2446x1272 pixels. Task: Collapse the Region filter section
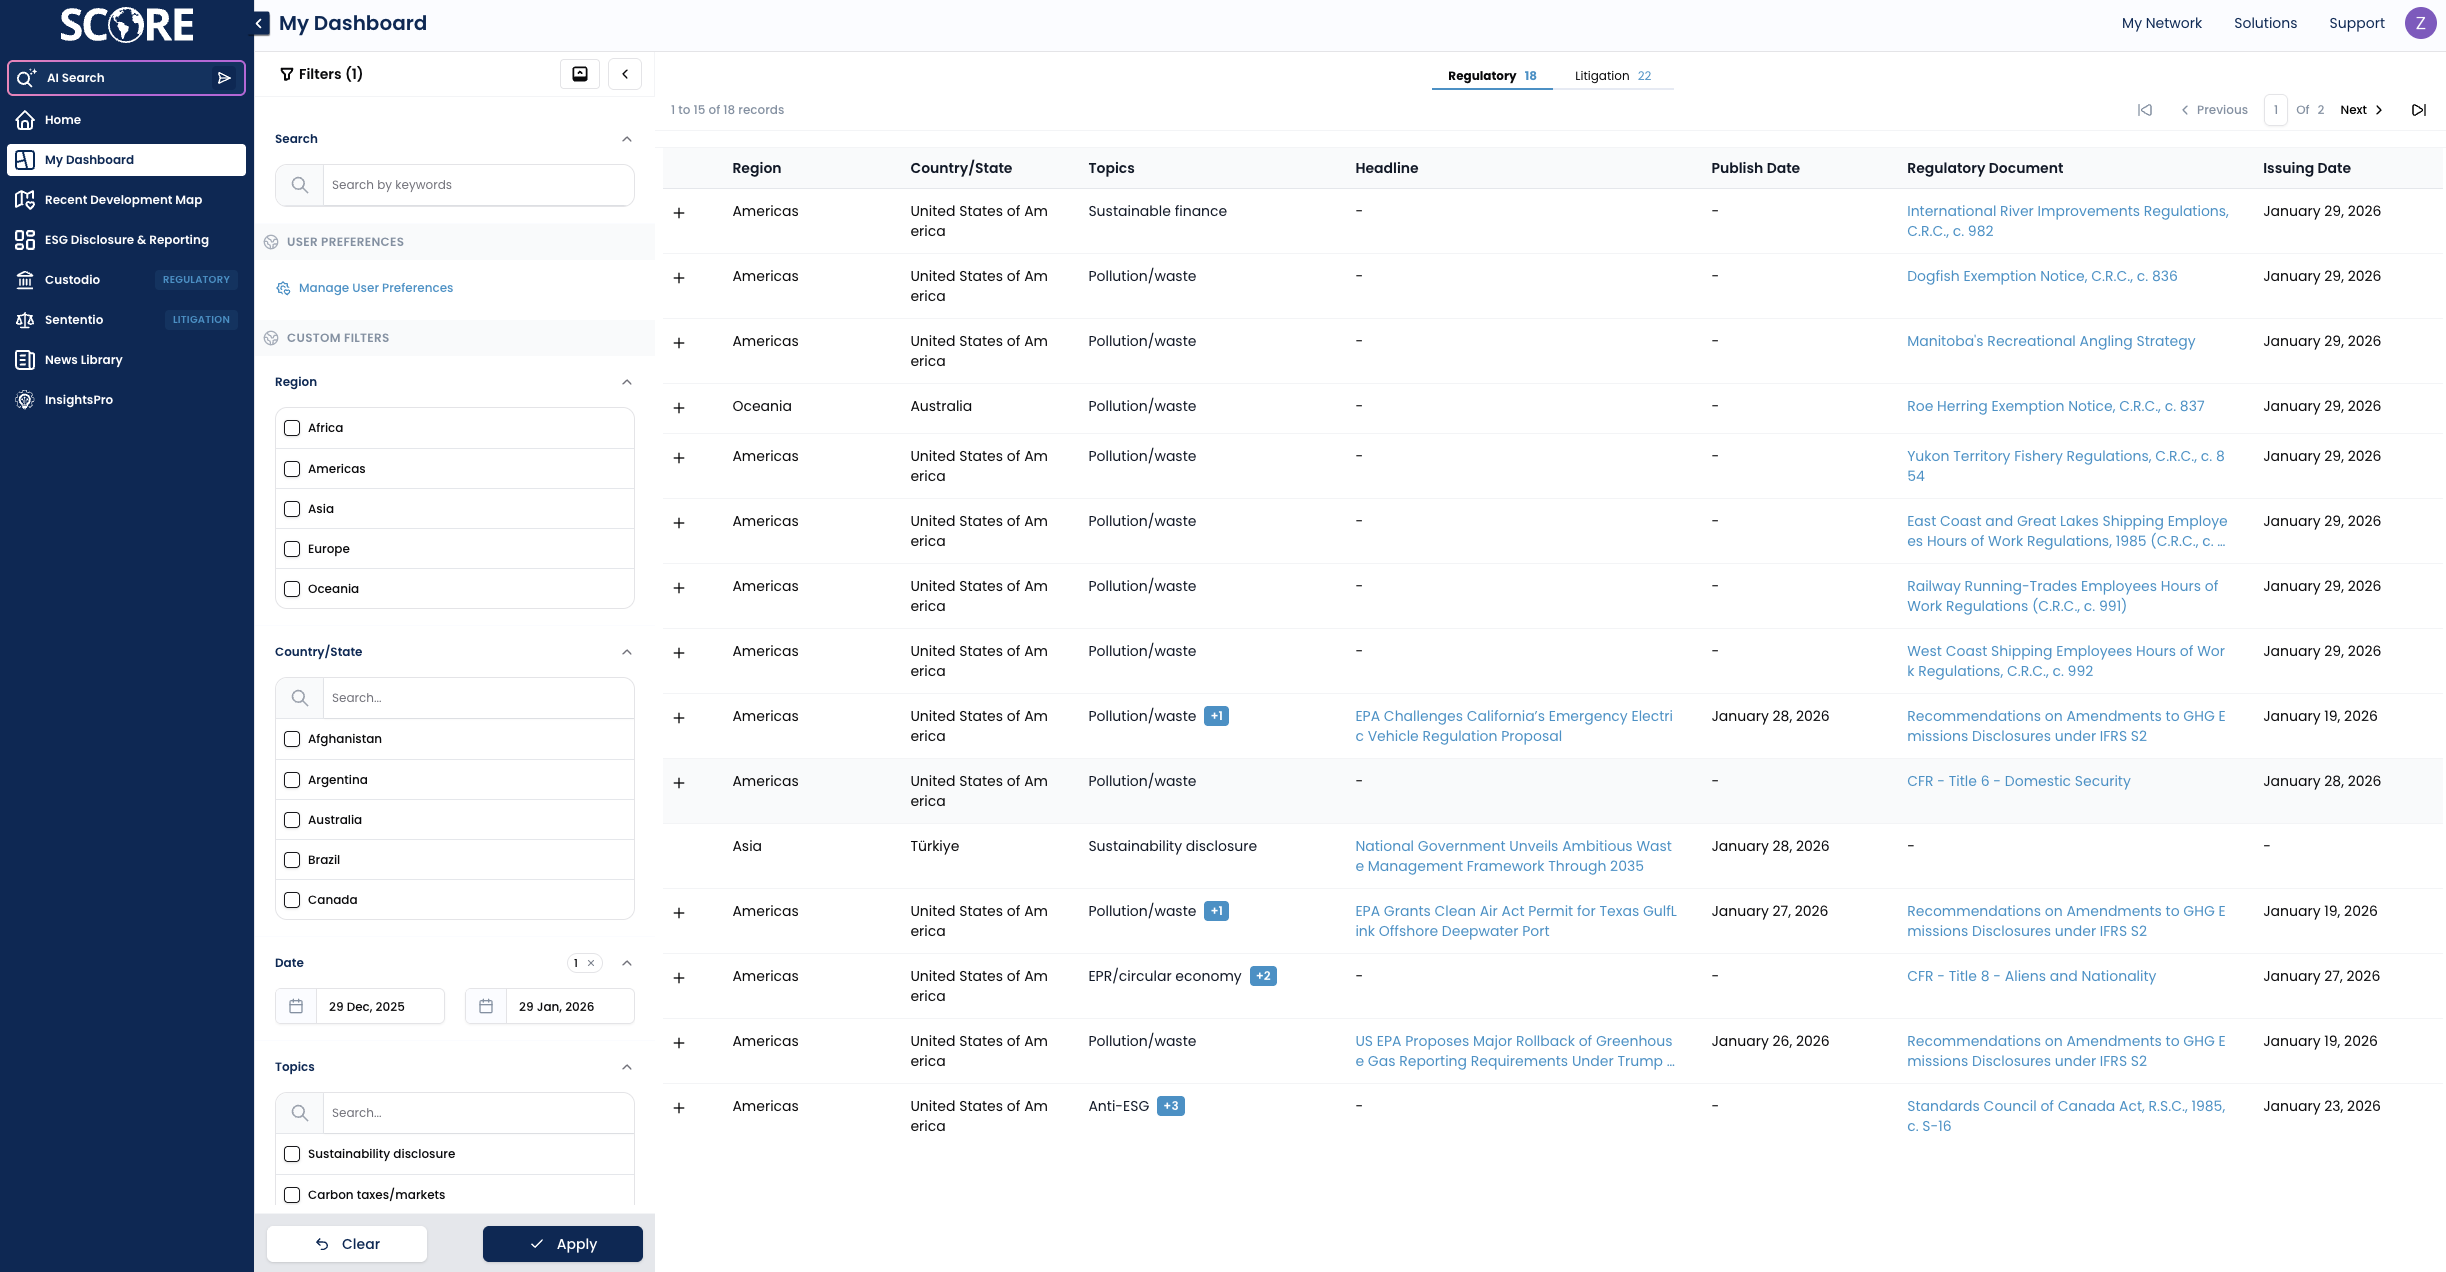click(x=627, y=382)
